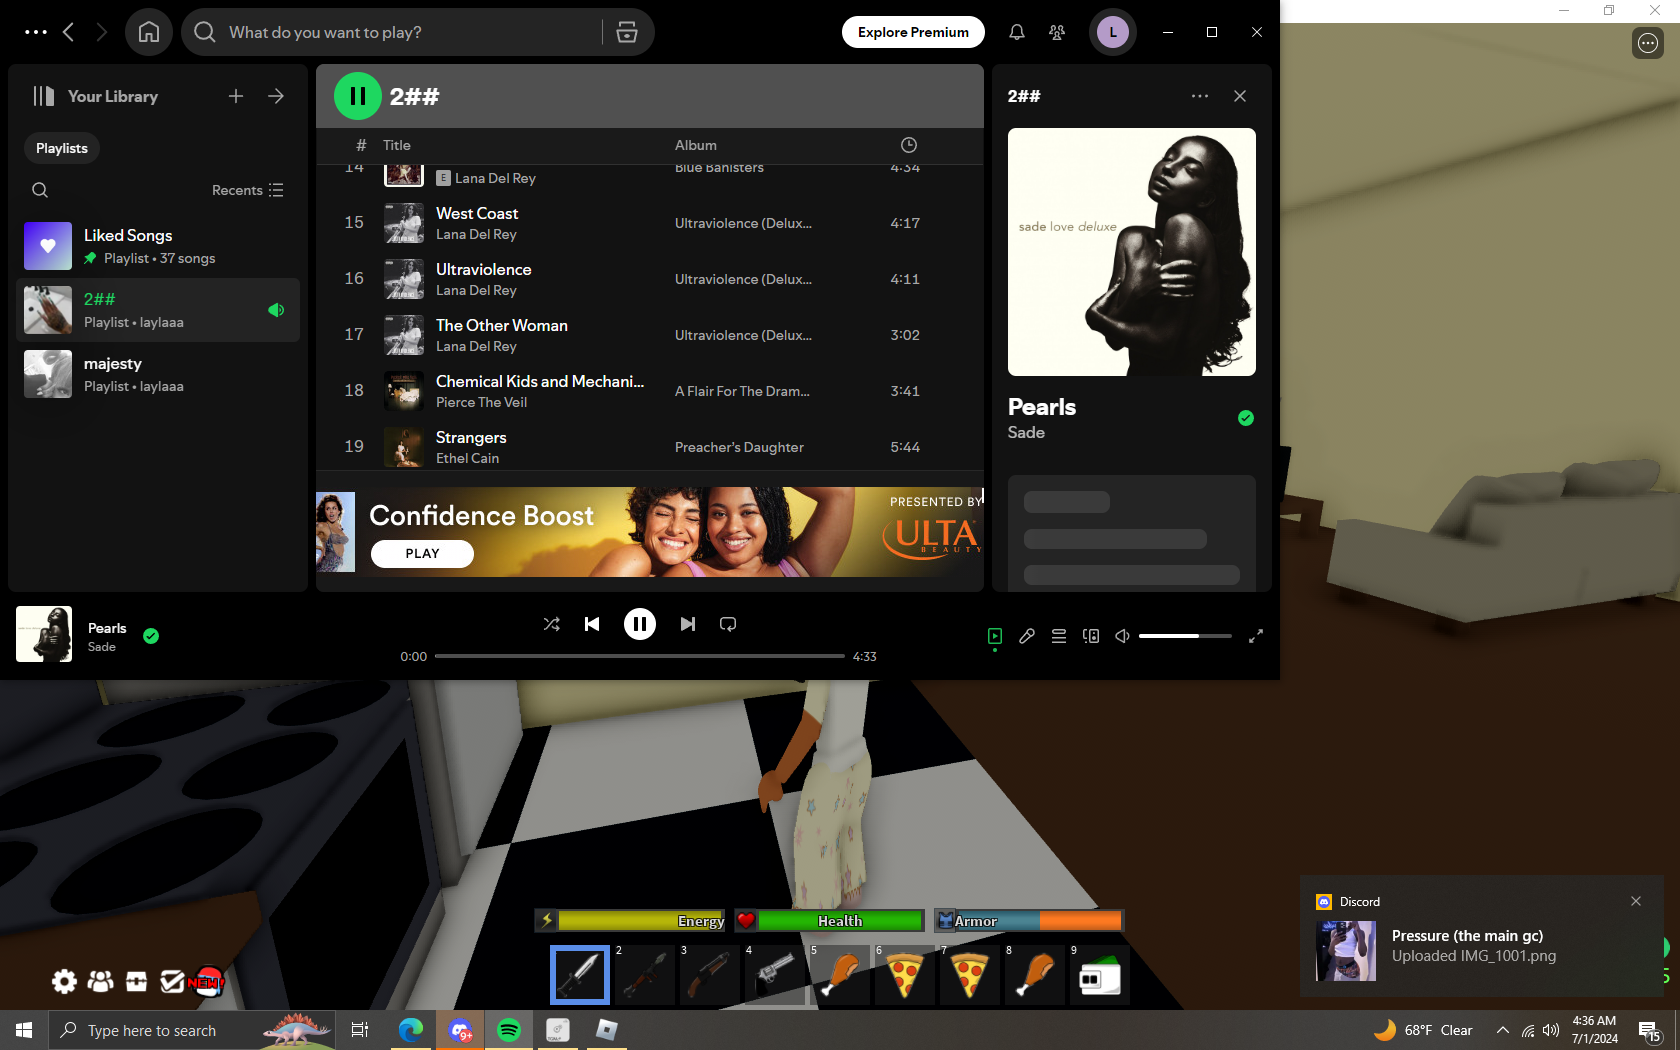
Task: Toggle saved checkmark beside Pearls in side panel
Action: pyautogui.click(x=1246, y=418)
